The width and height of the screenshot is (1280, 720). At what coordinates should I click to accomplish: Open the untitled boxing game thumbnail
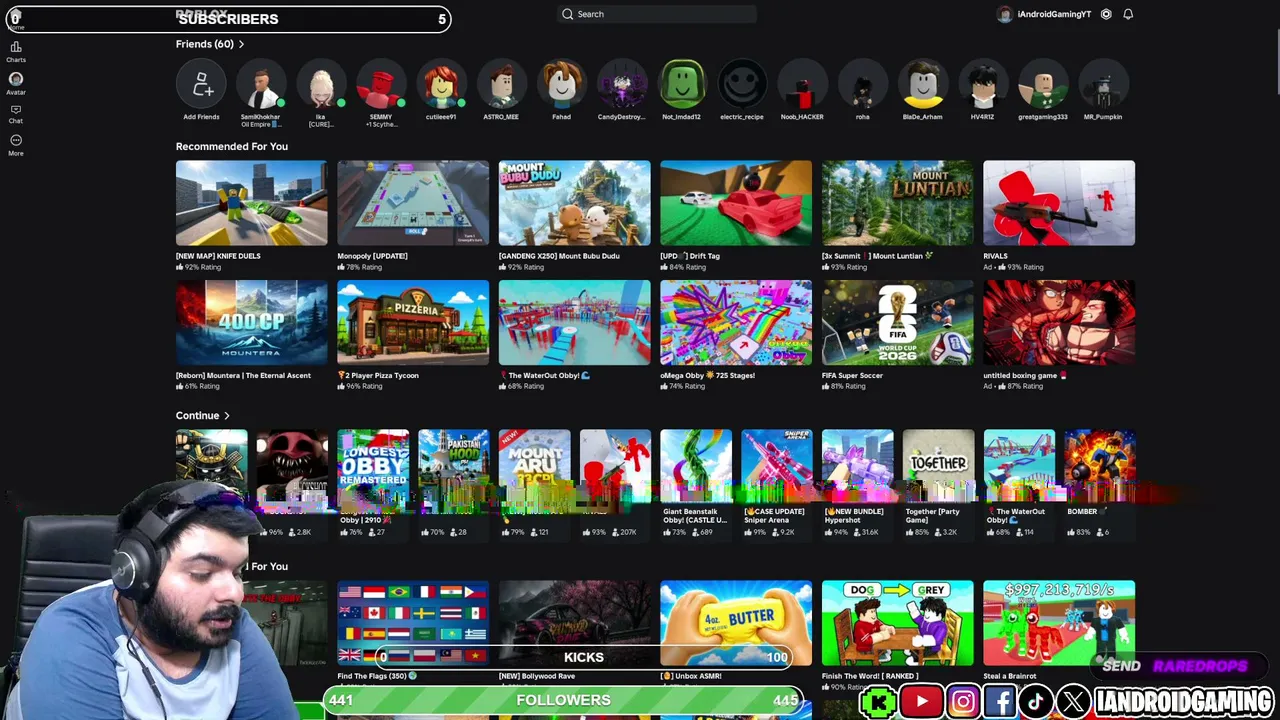[1059, 322]
